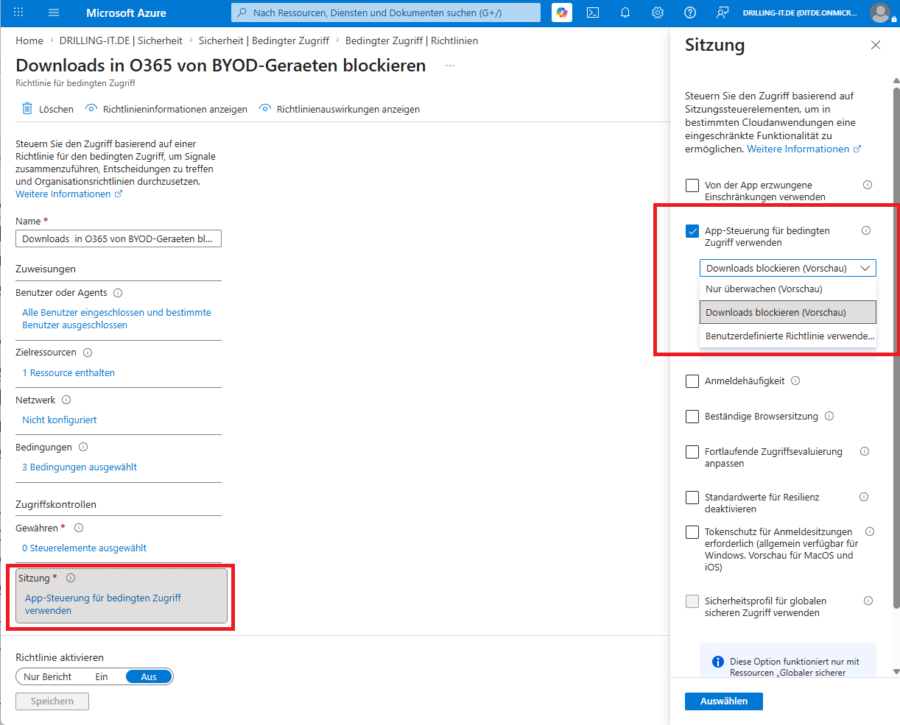
Task: Show info tooltip for Benutzer oder Agents
Action: [x=118, y=293]
